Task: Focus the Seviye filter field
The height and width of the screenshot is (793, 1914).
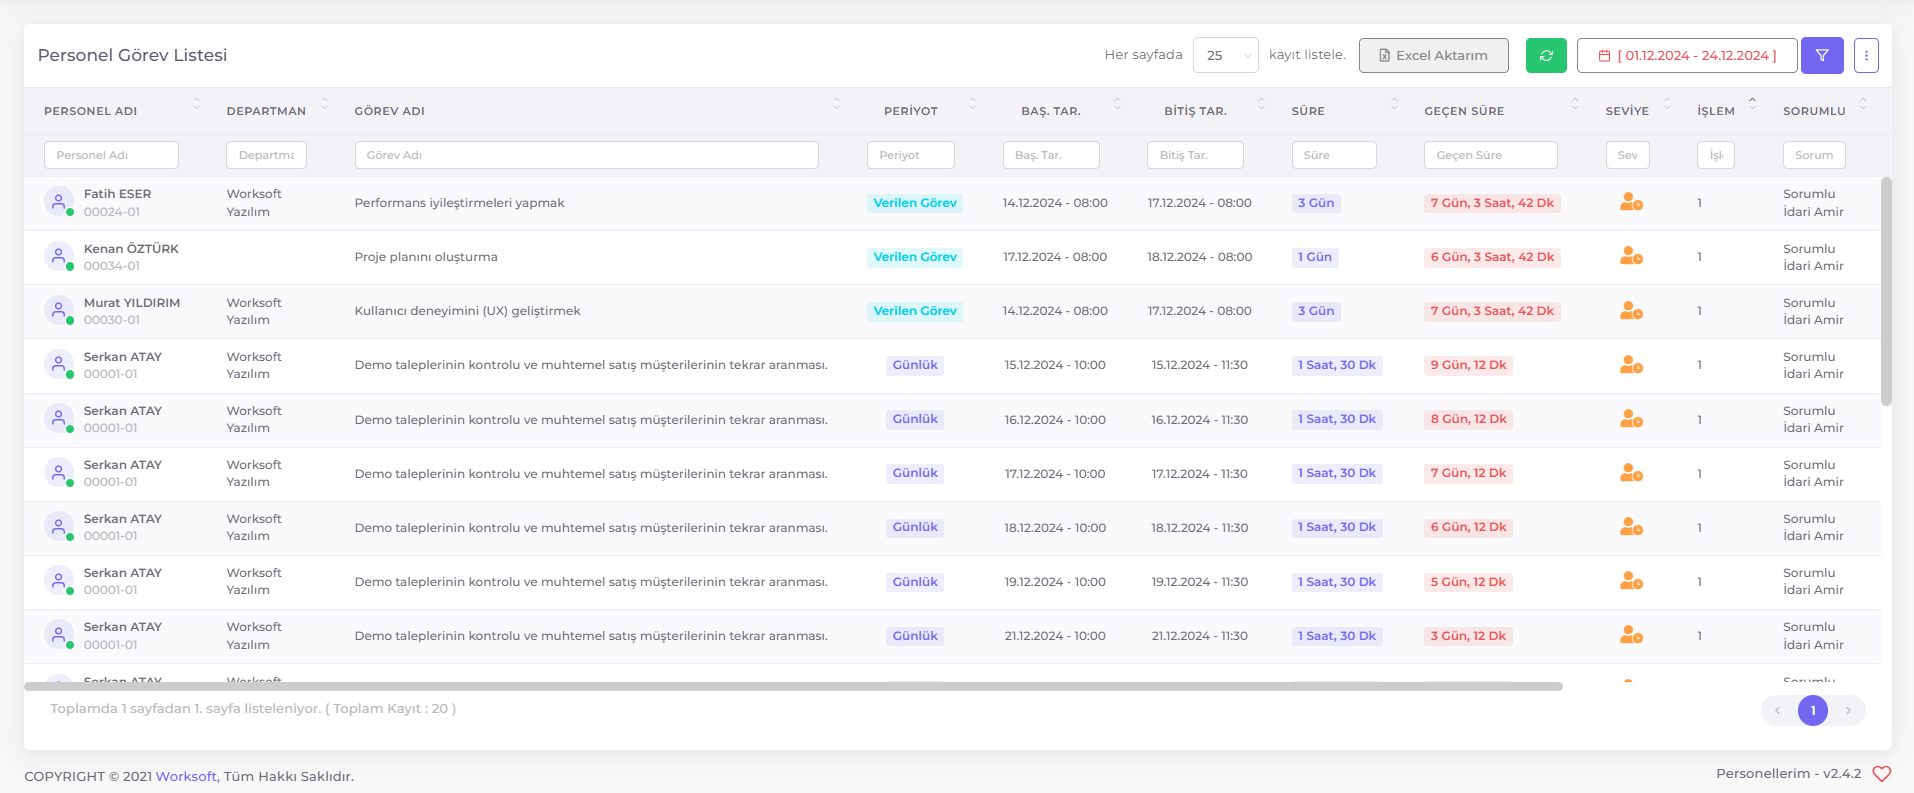Action: (x=1628, y=155)
